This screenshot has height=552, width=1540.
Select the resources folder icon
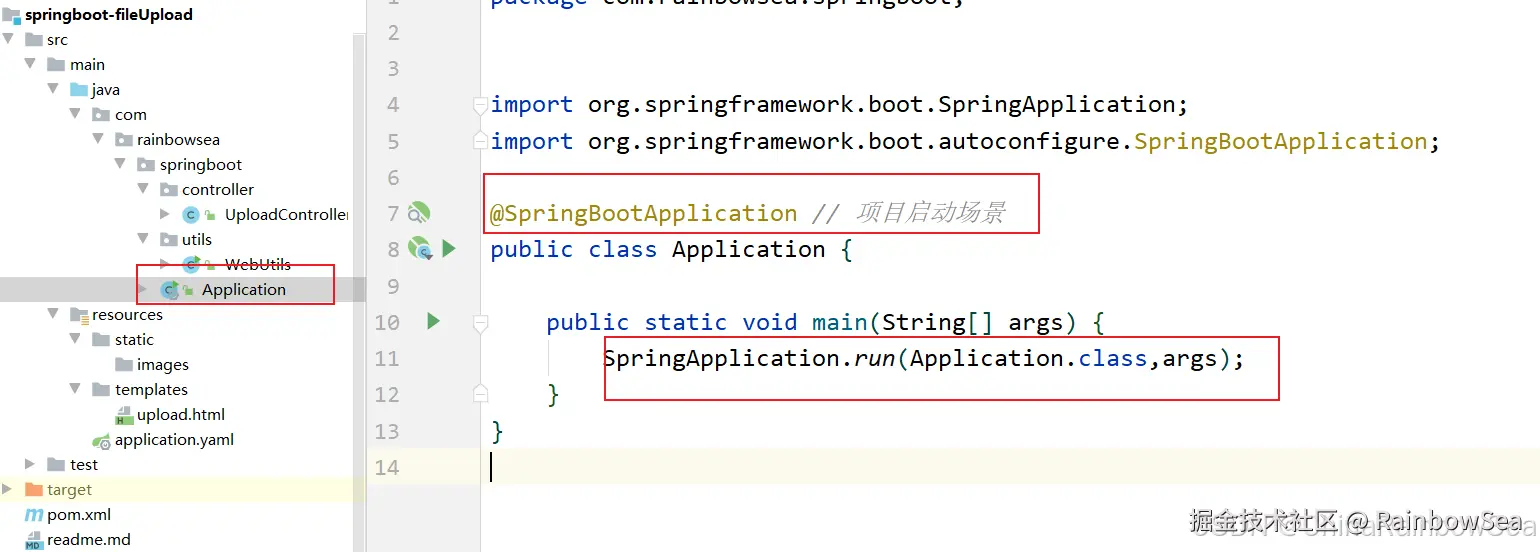(x=78, y=315)
